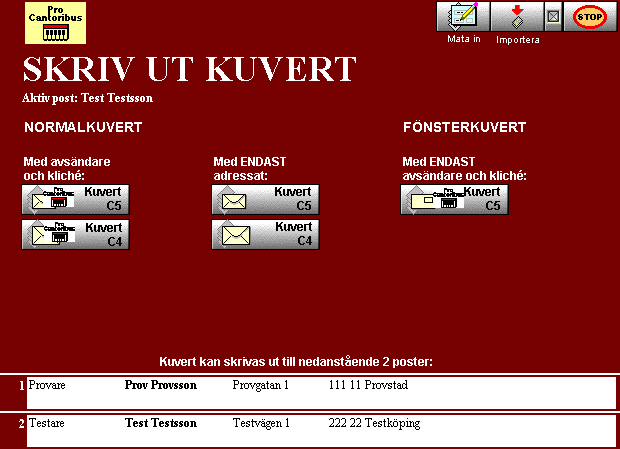Print C4 envelope with addressee only

pos(265,234)
